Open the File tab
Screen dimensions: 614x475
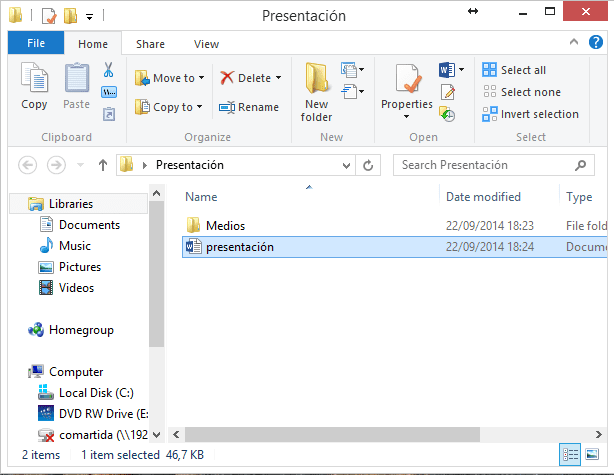[36, 43]
